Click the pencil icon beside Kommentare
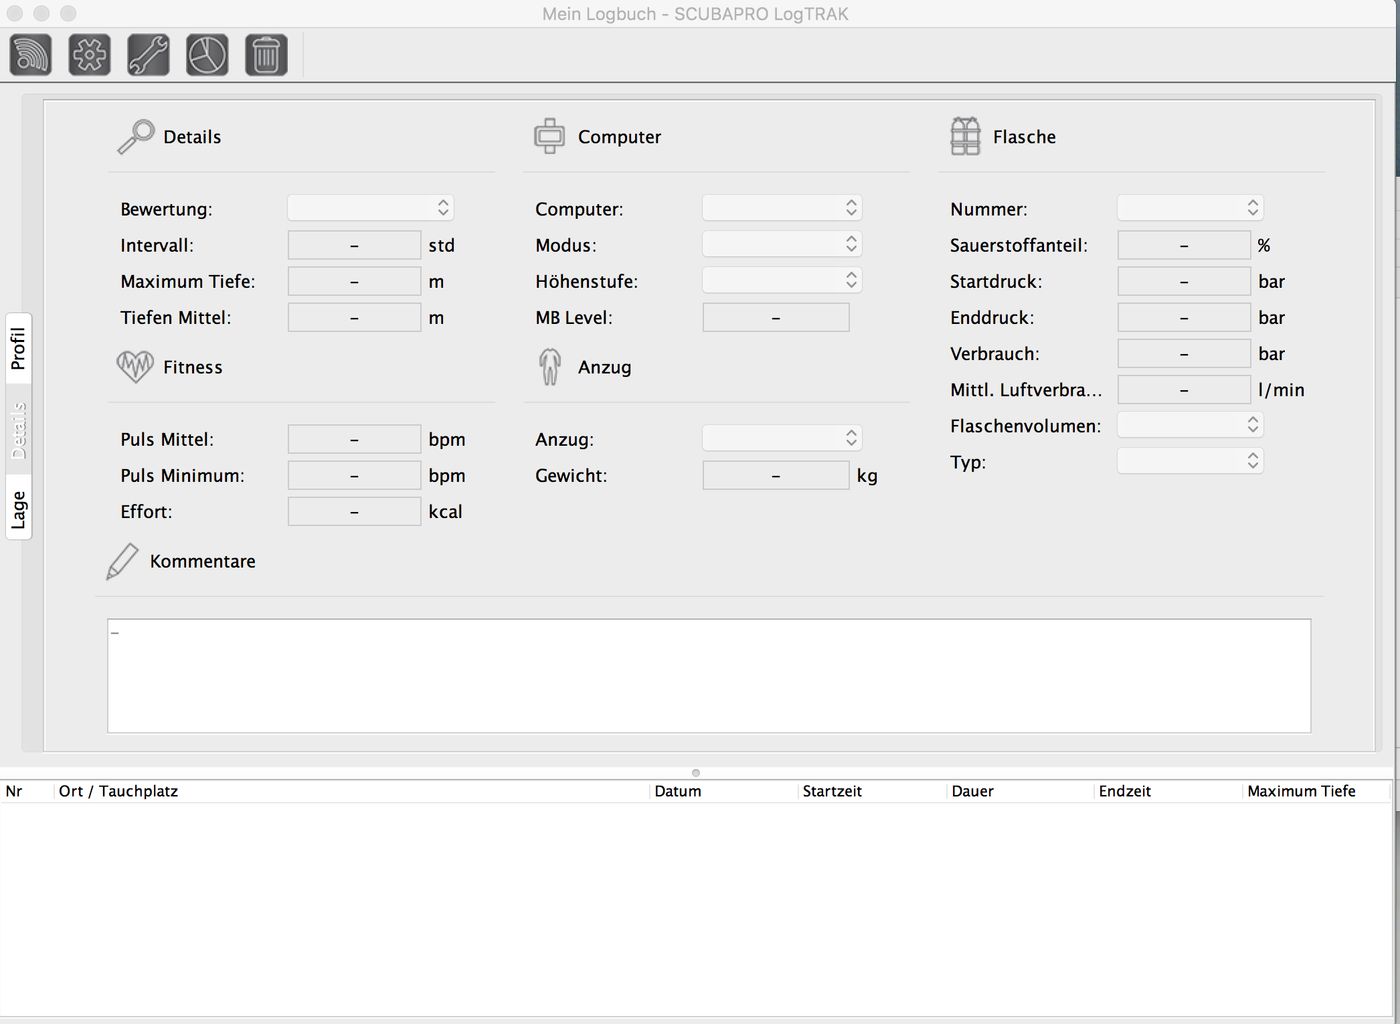1400x1024 pixels. (x=122, y=561)
